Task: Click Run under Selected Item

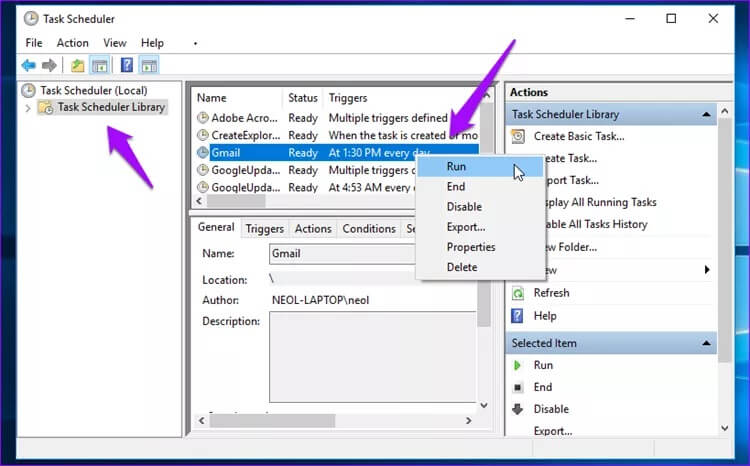Action: (543, 365)
